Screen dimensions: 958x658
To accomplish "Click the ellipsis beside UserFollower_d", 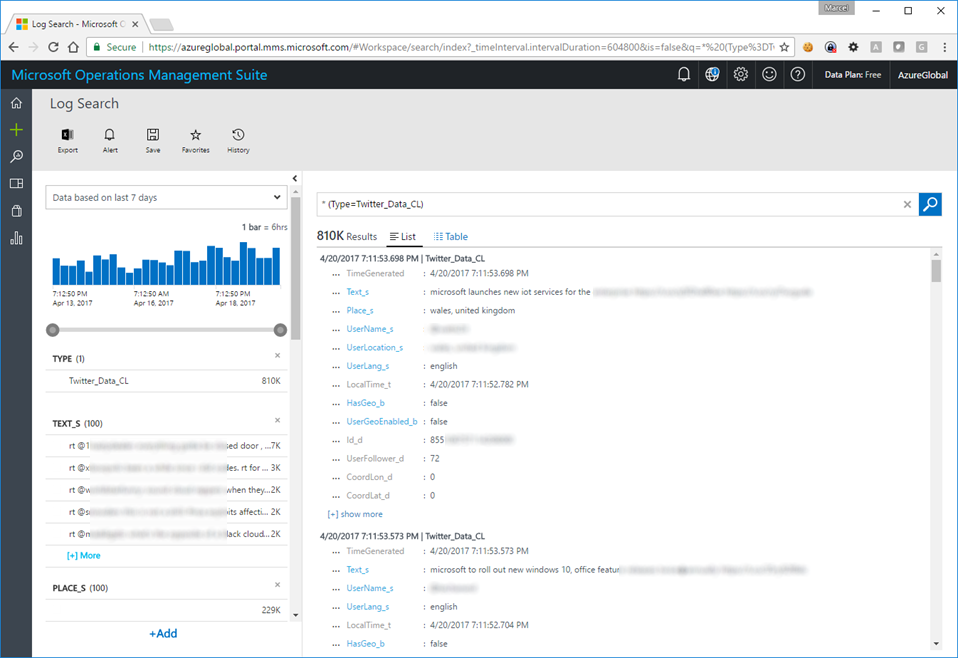I will tap(336, 459).
